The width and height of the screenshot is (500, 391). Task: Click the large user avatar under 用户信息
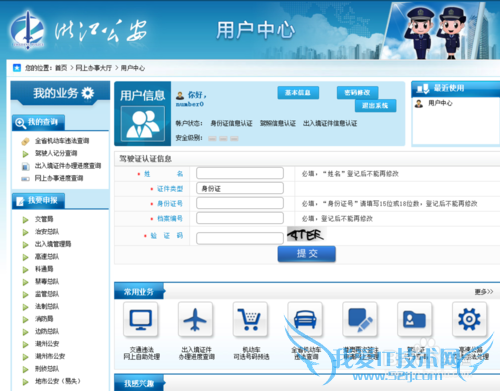pyautogui.click(x=143, y=124)
